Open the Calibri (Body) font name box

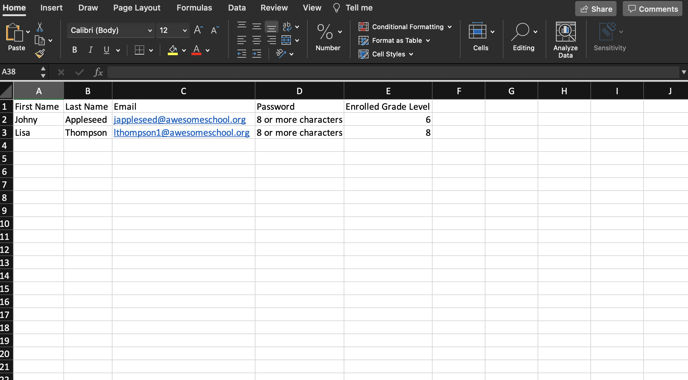[x=111, y=30]
